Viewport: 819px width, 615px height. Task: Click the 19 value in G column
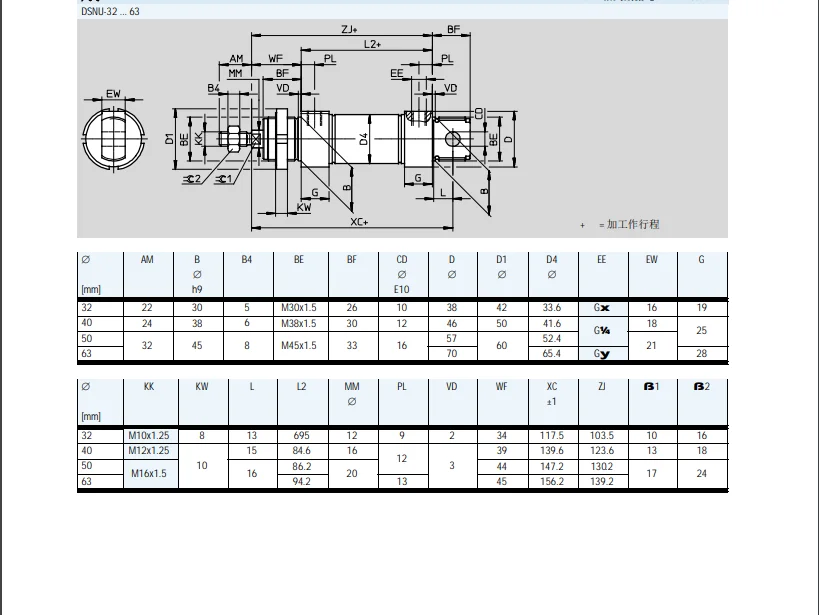point(701,308)
